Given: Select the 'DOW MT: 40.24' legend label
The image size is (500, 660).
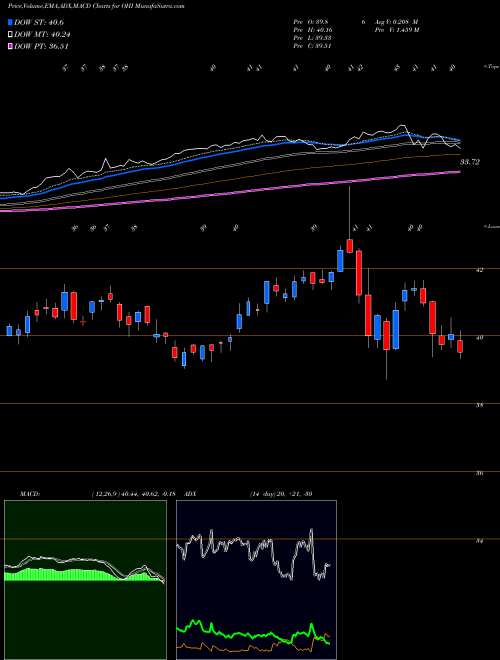Looking at the screenshot, I should pos(41,35).
